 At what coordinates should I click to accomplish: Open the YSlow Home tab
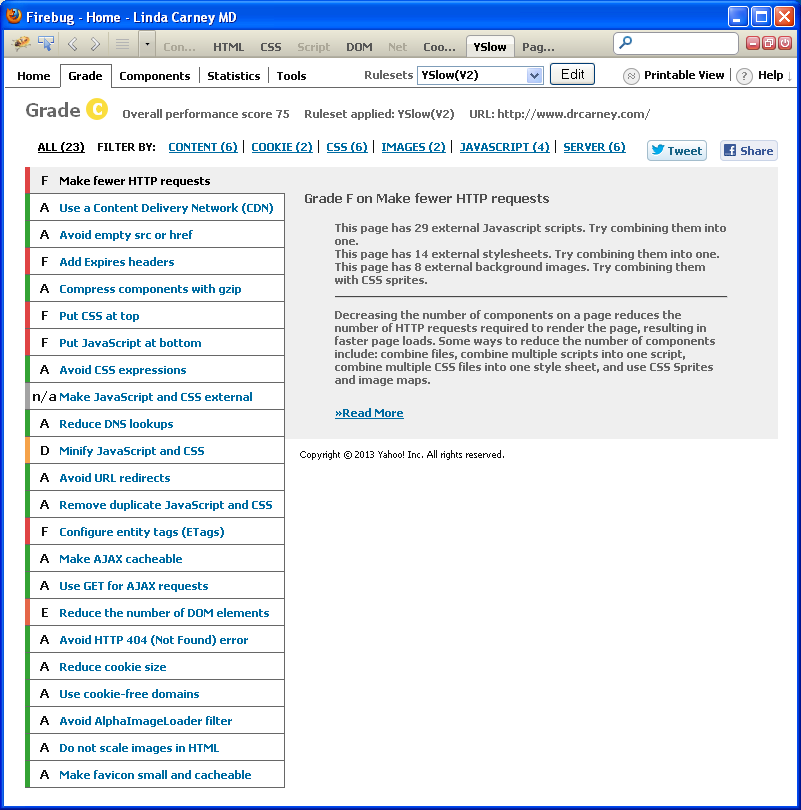coord(34,76)
